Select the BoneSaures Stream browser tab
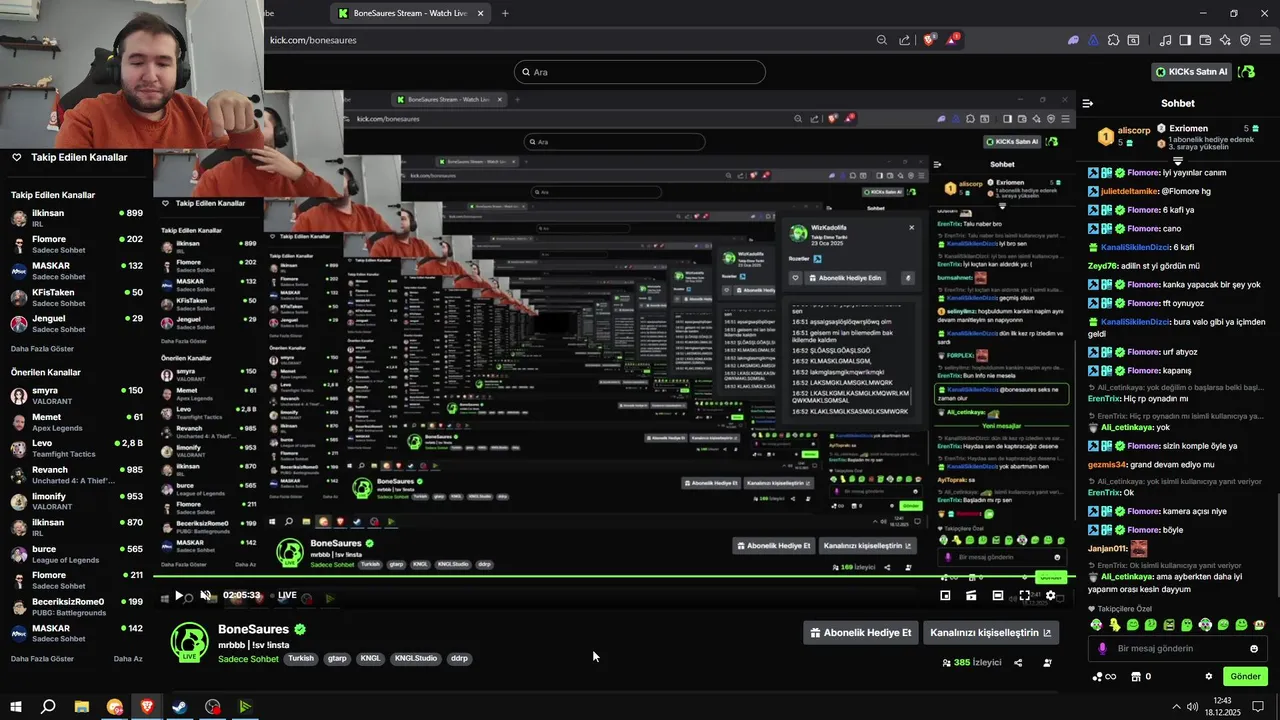 410,13
